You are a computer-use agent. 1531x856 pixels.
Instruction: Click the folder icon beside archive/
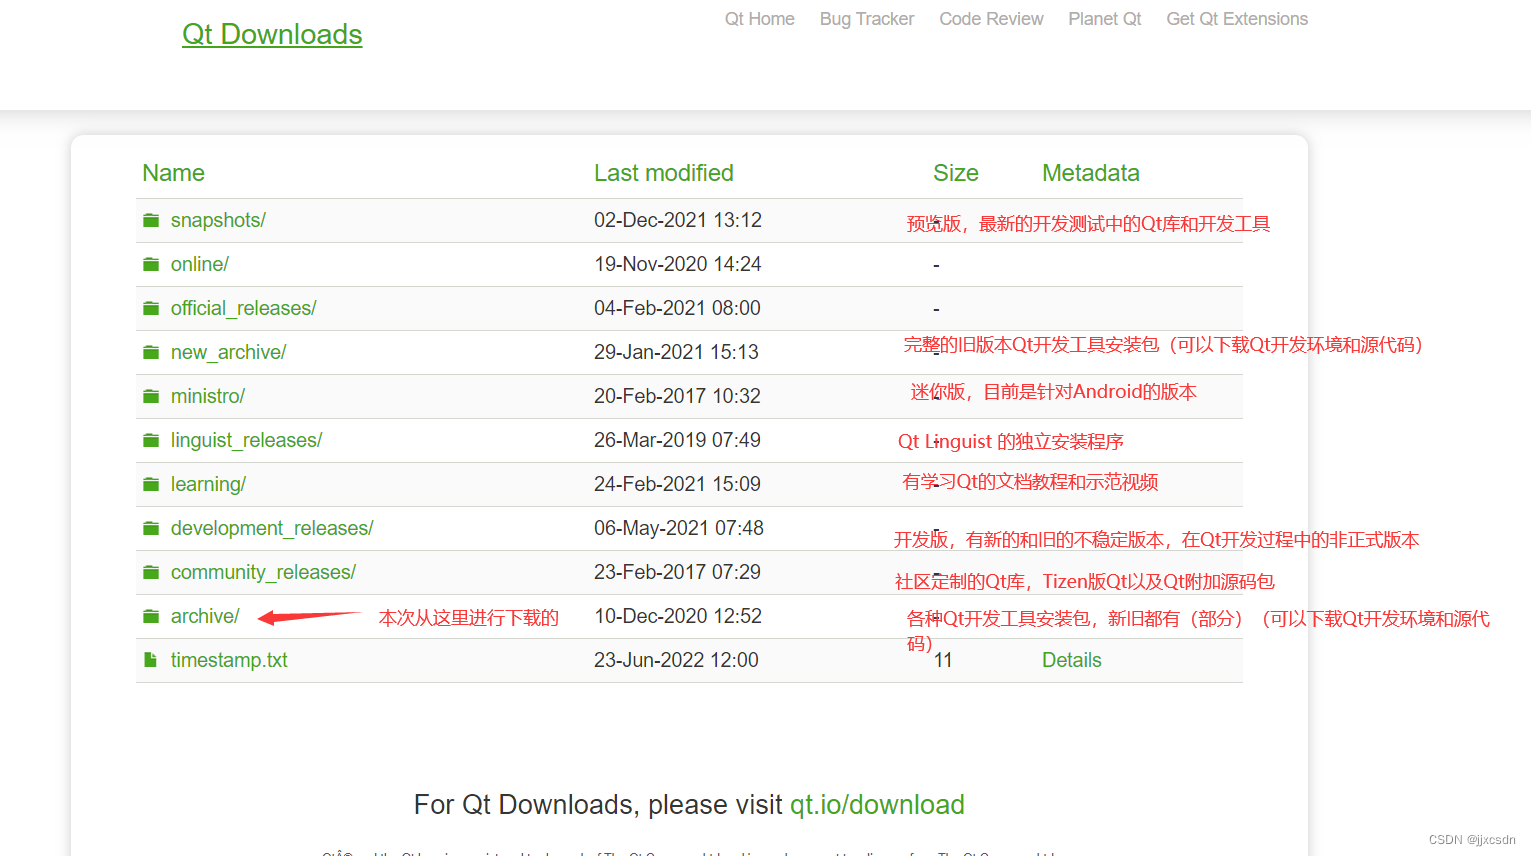coord(151,616)
